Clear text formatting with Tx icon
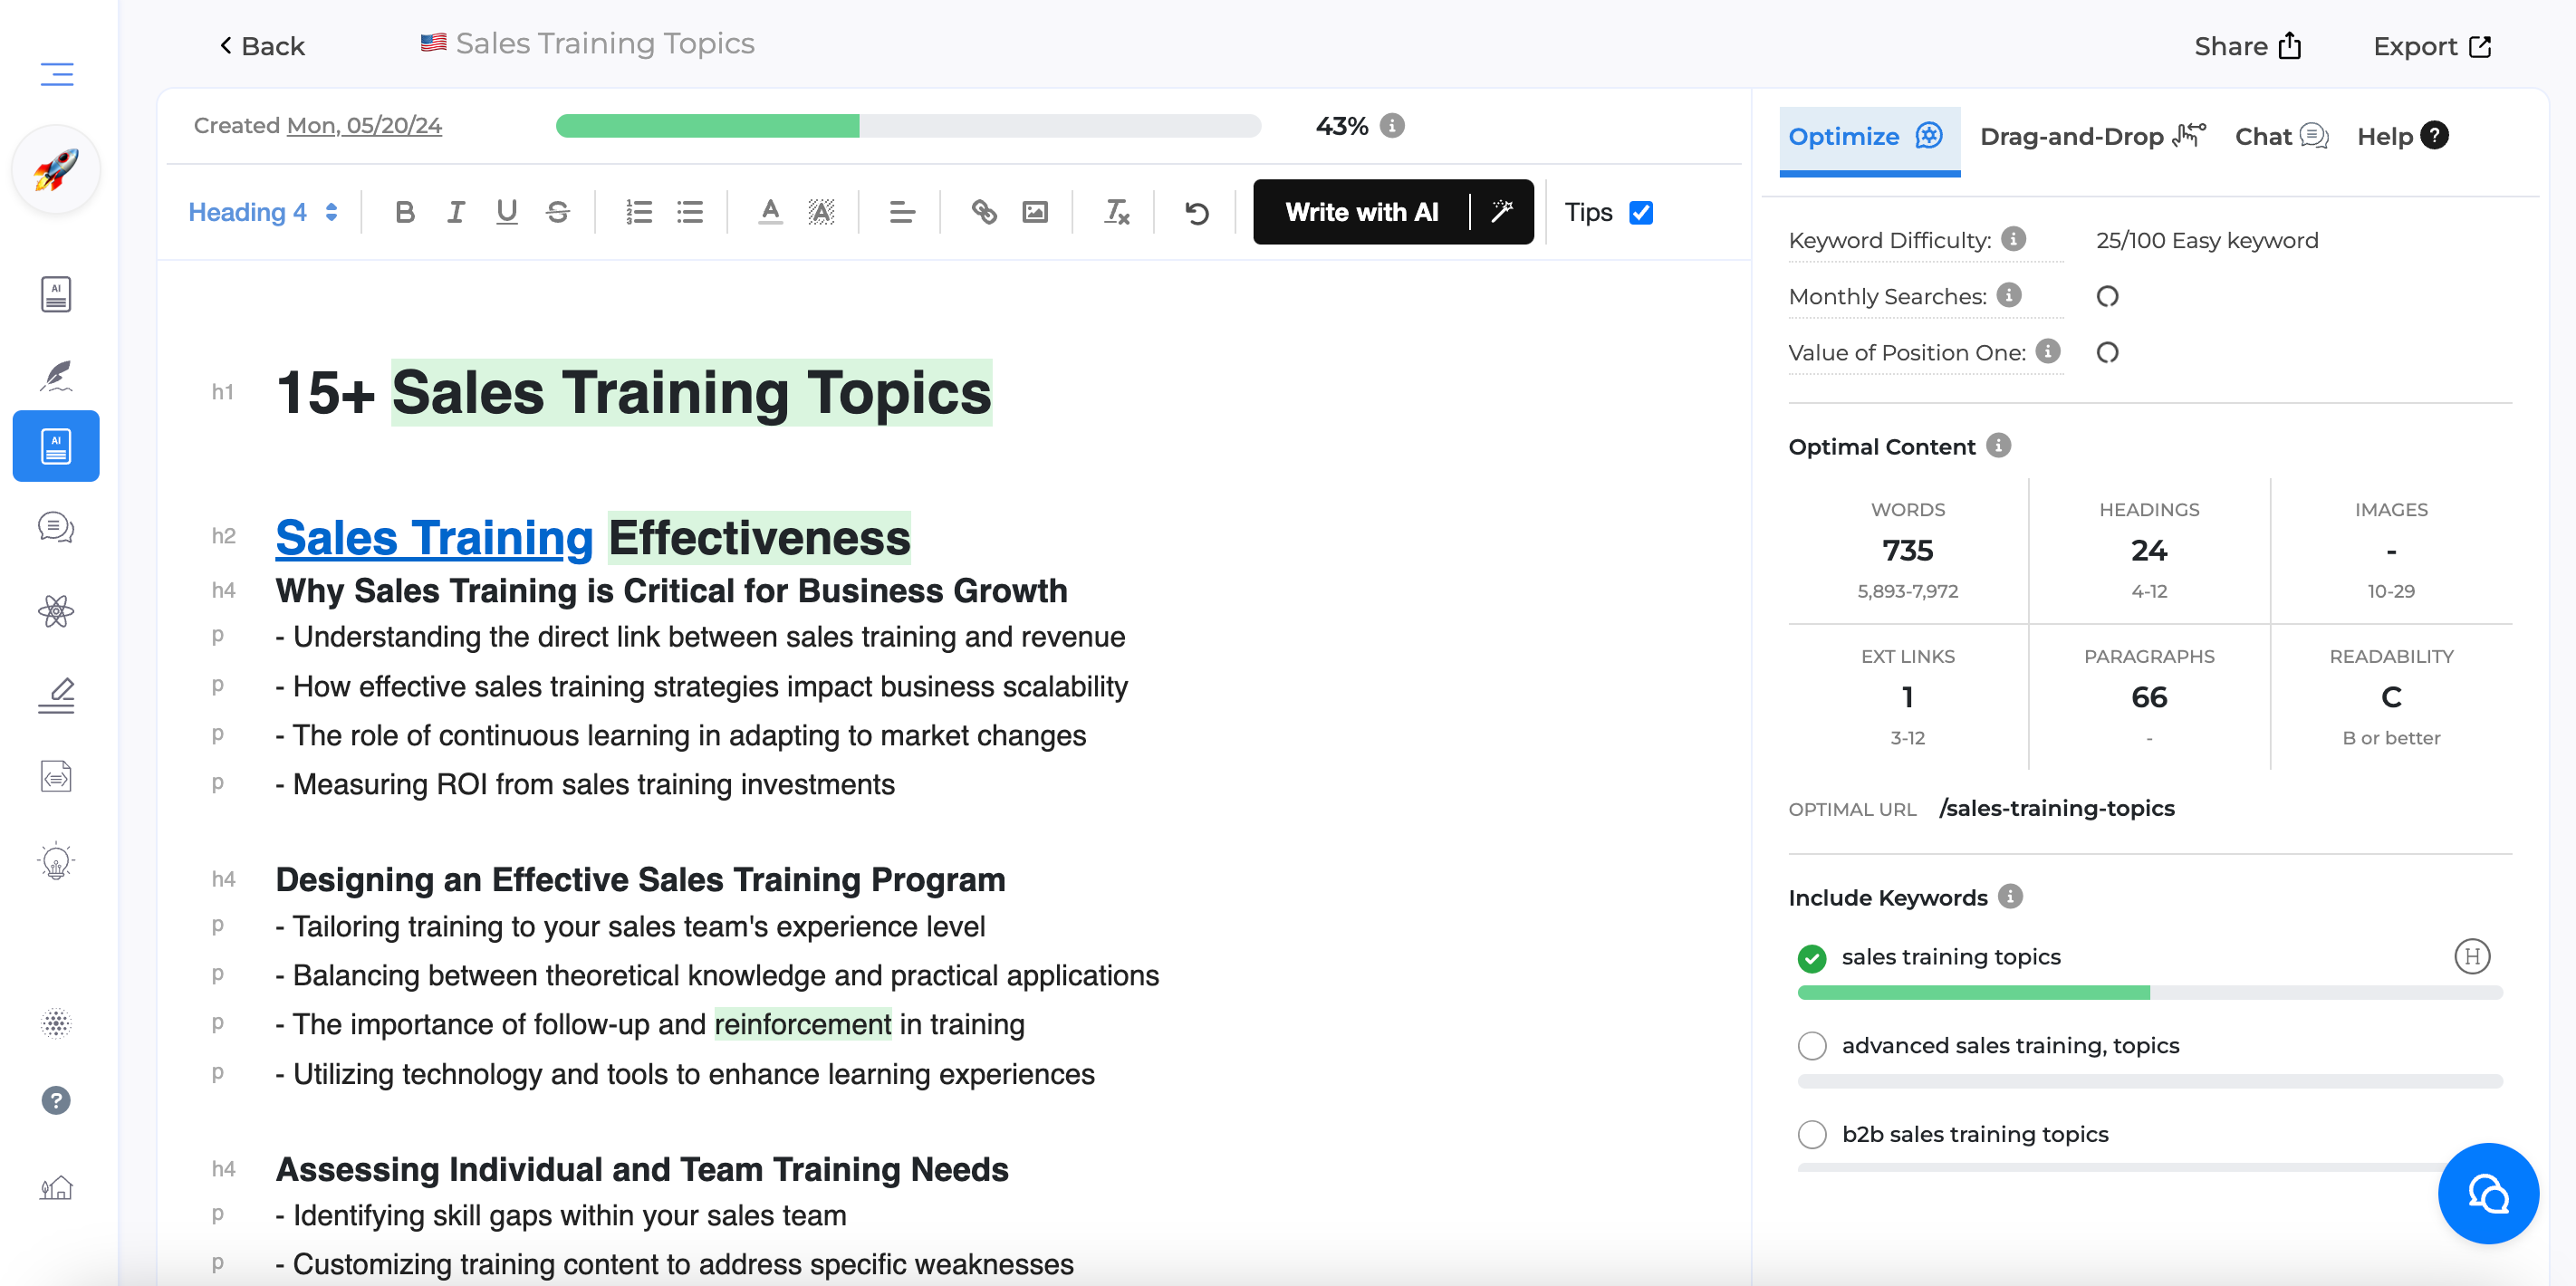Screen dimensions: 2576x1286 [1116, 212]
